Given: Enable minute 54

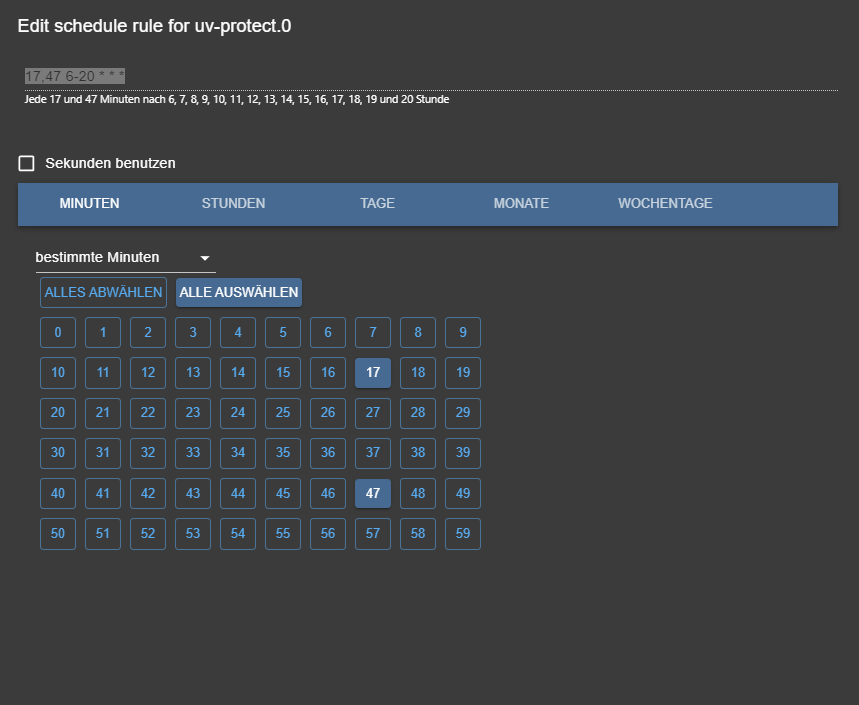Looking at the screenshot, I should click(x=238, y=534).
